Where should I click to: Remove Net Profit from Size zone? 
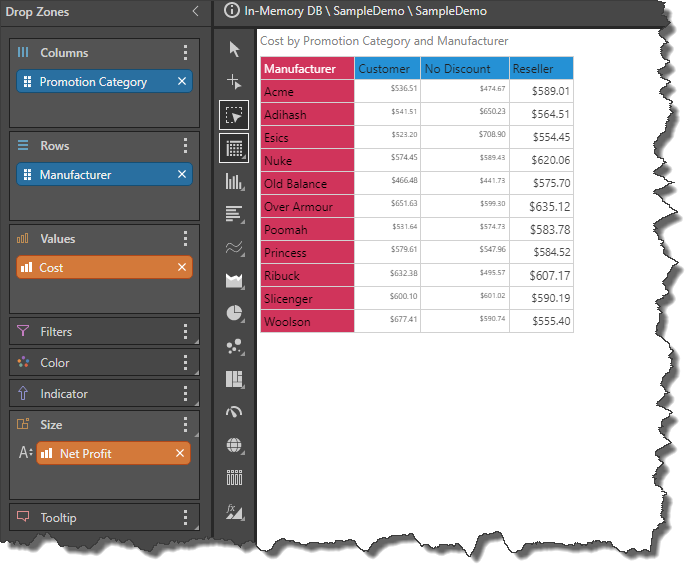pyautogui.click(x=180, y=454)
